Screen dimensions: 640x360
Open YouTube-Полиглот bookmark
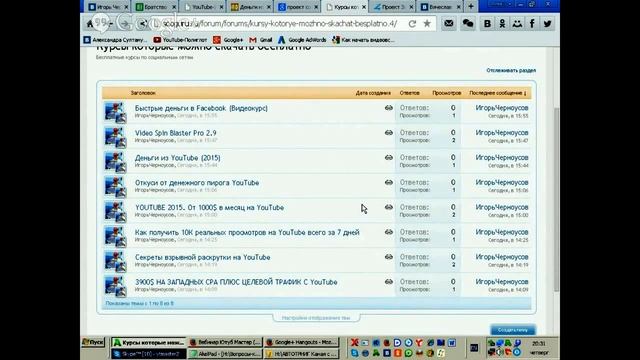(x=180, y=40)
